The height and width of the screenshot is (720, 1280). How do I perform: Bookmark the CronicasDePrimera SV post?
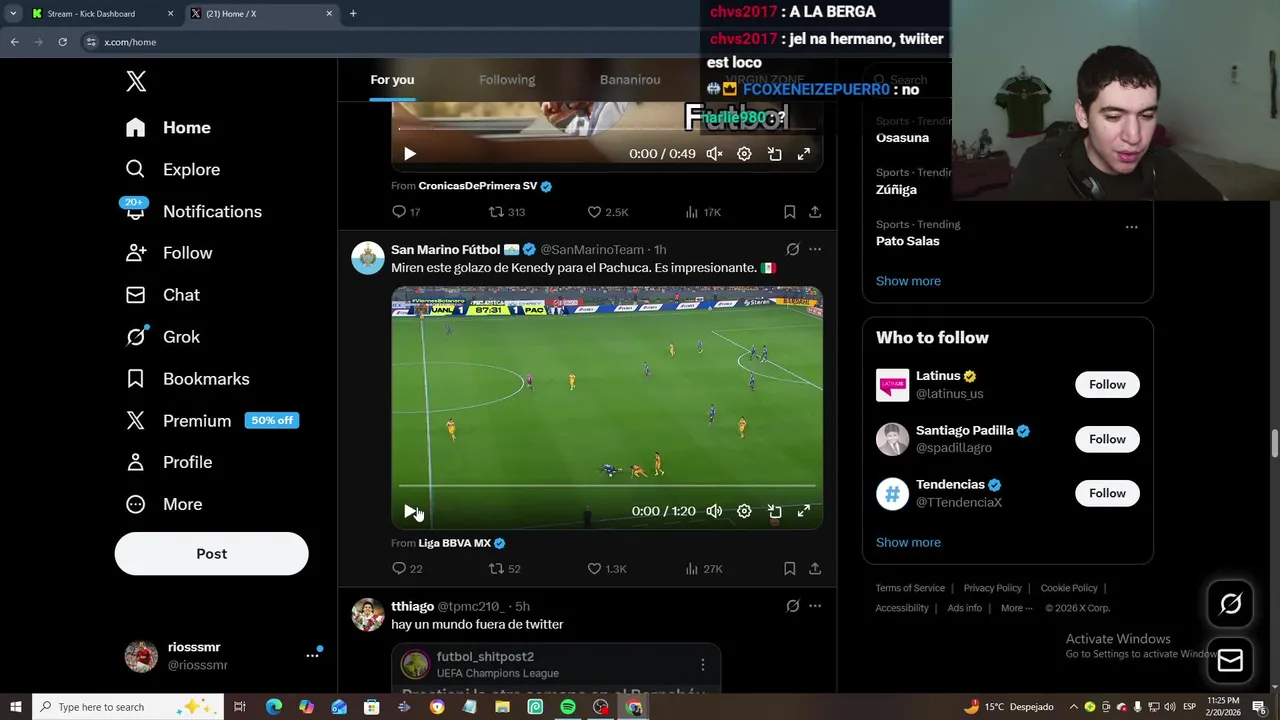[789, 212]
